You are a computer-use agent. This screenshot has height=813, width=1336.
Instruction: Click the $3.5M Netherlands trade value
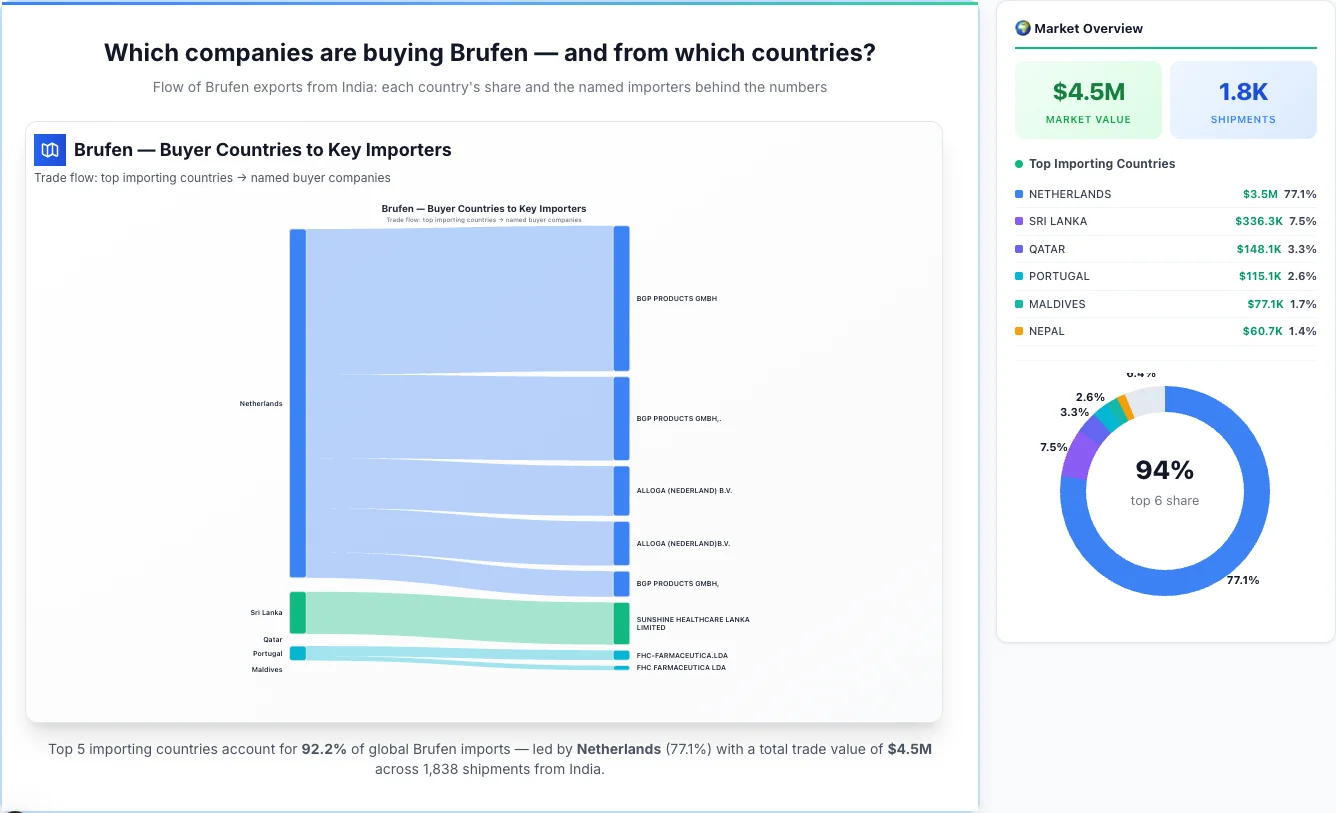tap(1258, 193)
